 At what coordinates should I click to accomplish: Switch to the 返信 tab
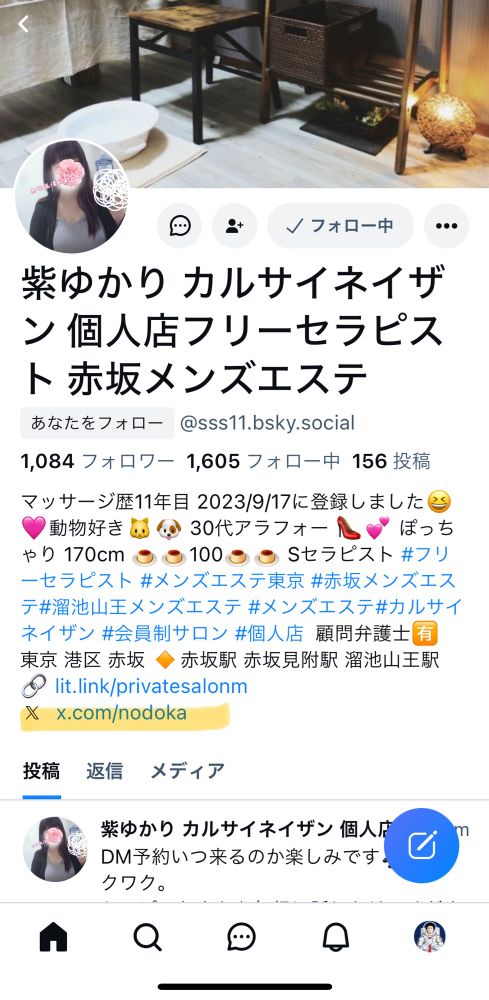(x=105, y=771)
